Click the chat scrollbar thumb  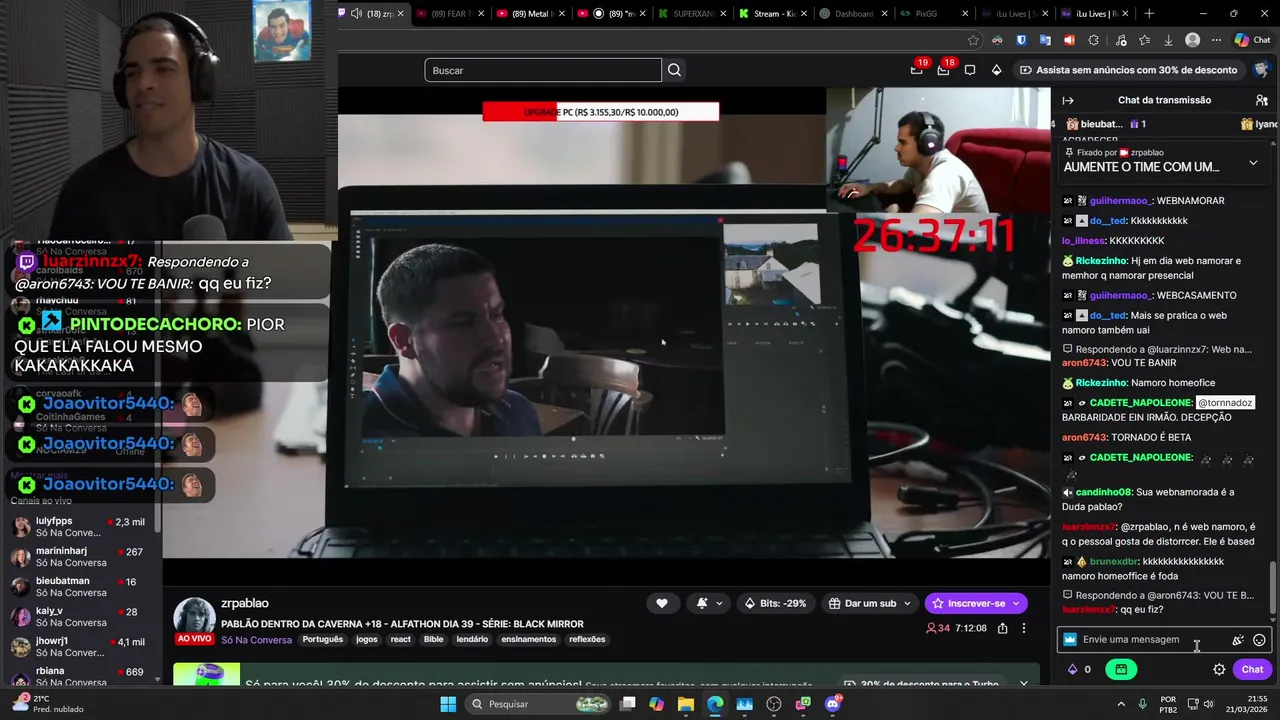[1273, 588]
